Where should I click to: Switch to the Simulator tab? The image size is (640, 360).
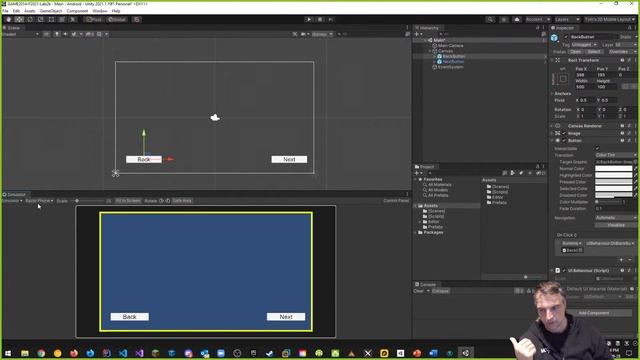pyautogui.click(x=15, y=195)
